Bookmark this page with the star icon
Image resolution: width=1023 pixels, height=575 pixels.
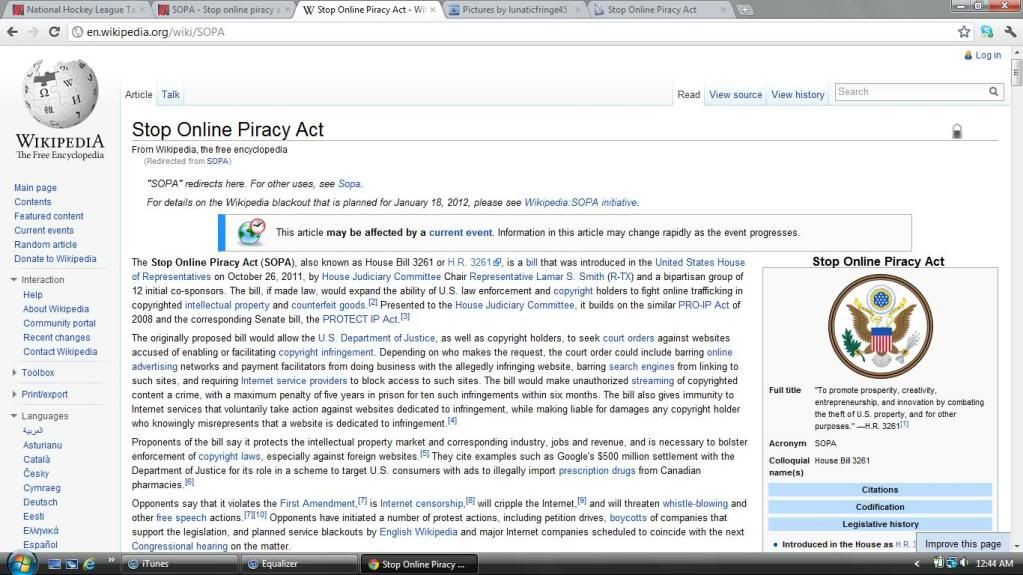[x=964, y=31]
